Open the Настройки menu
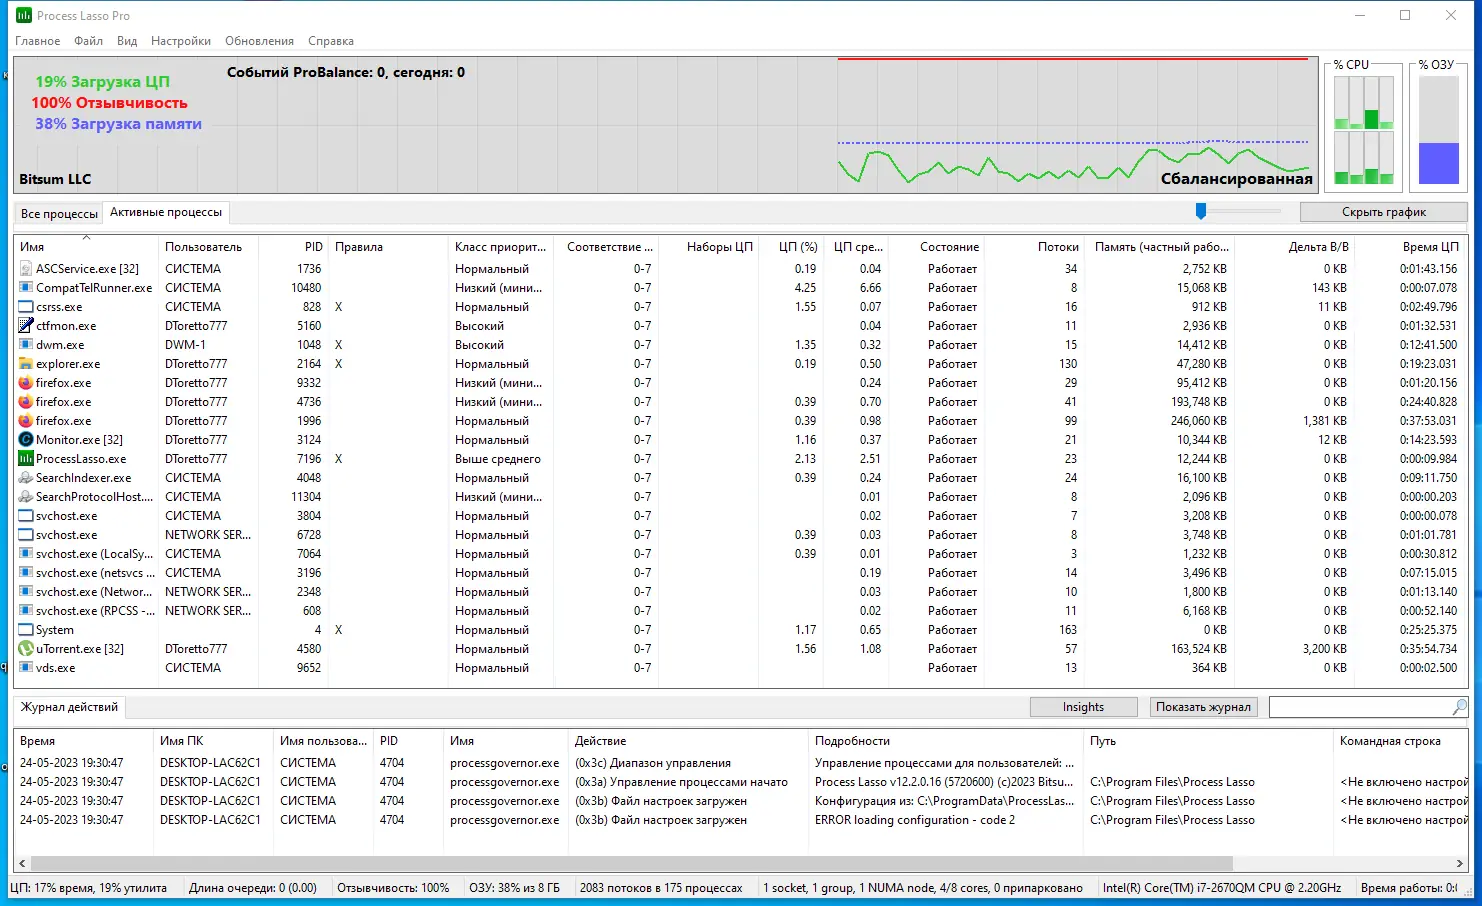This screenshot has width=1482, height=906. (181, 41)
